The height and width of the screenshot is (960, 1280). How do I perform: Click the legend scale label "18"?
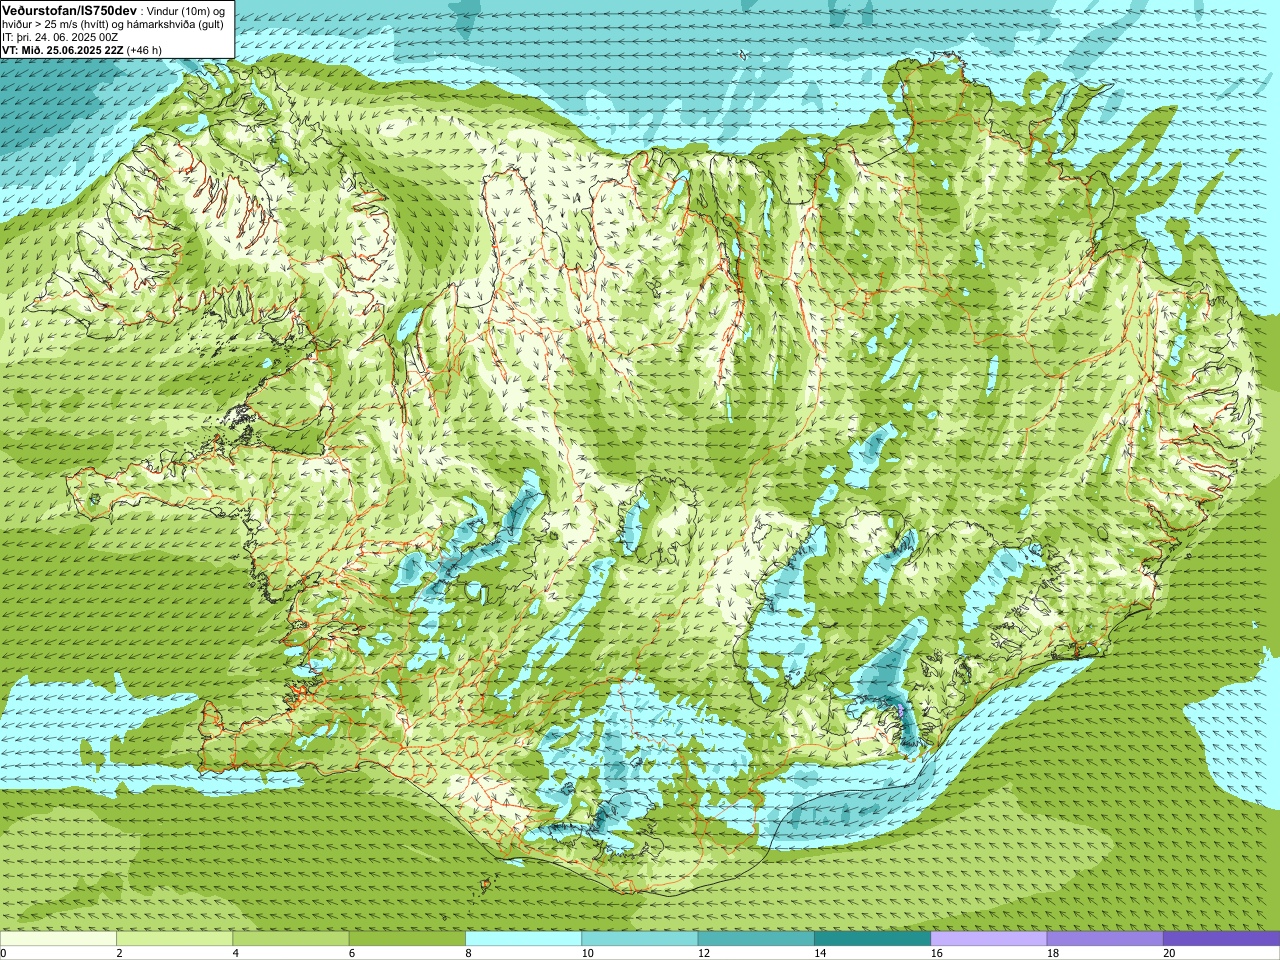1053,953
